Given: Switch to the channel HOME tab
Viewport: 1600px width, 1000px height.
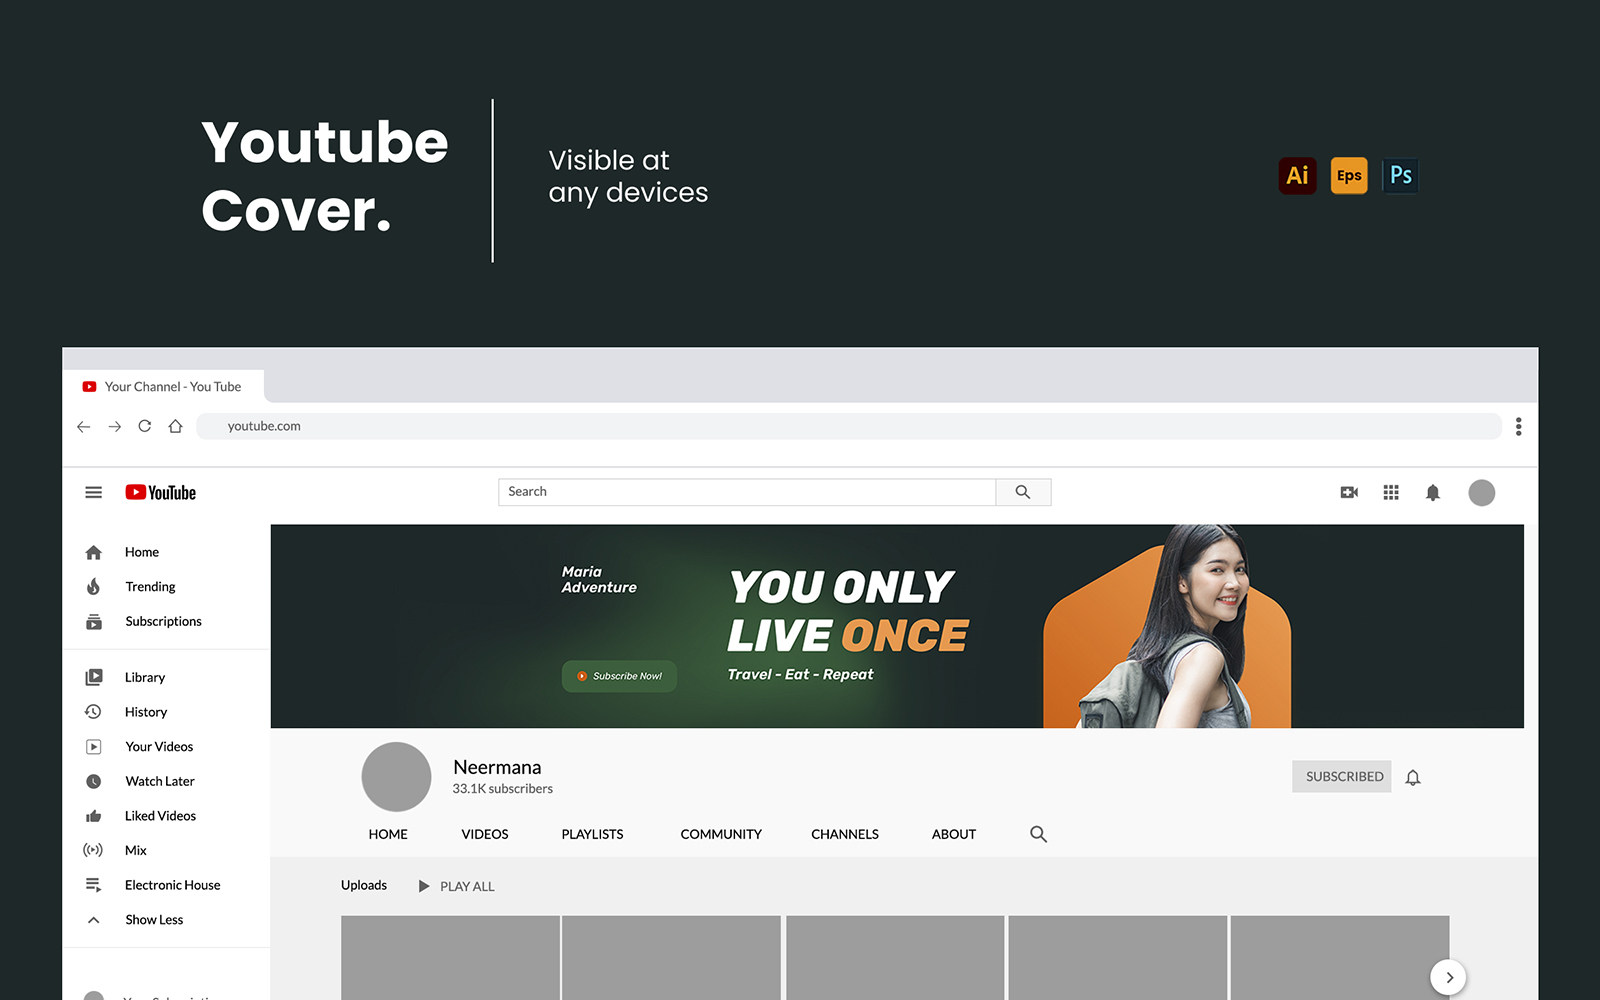Looking at the screenshot, I should click(x=388, y=834).
